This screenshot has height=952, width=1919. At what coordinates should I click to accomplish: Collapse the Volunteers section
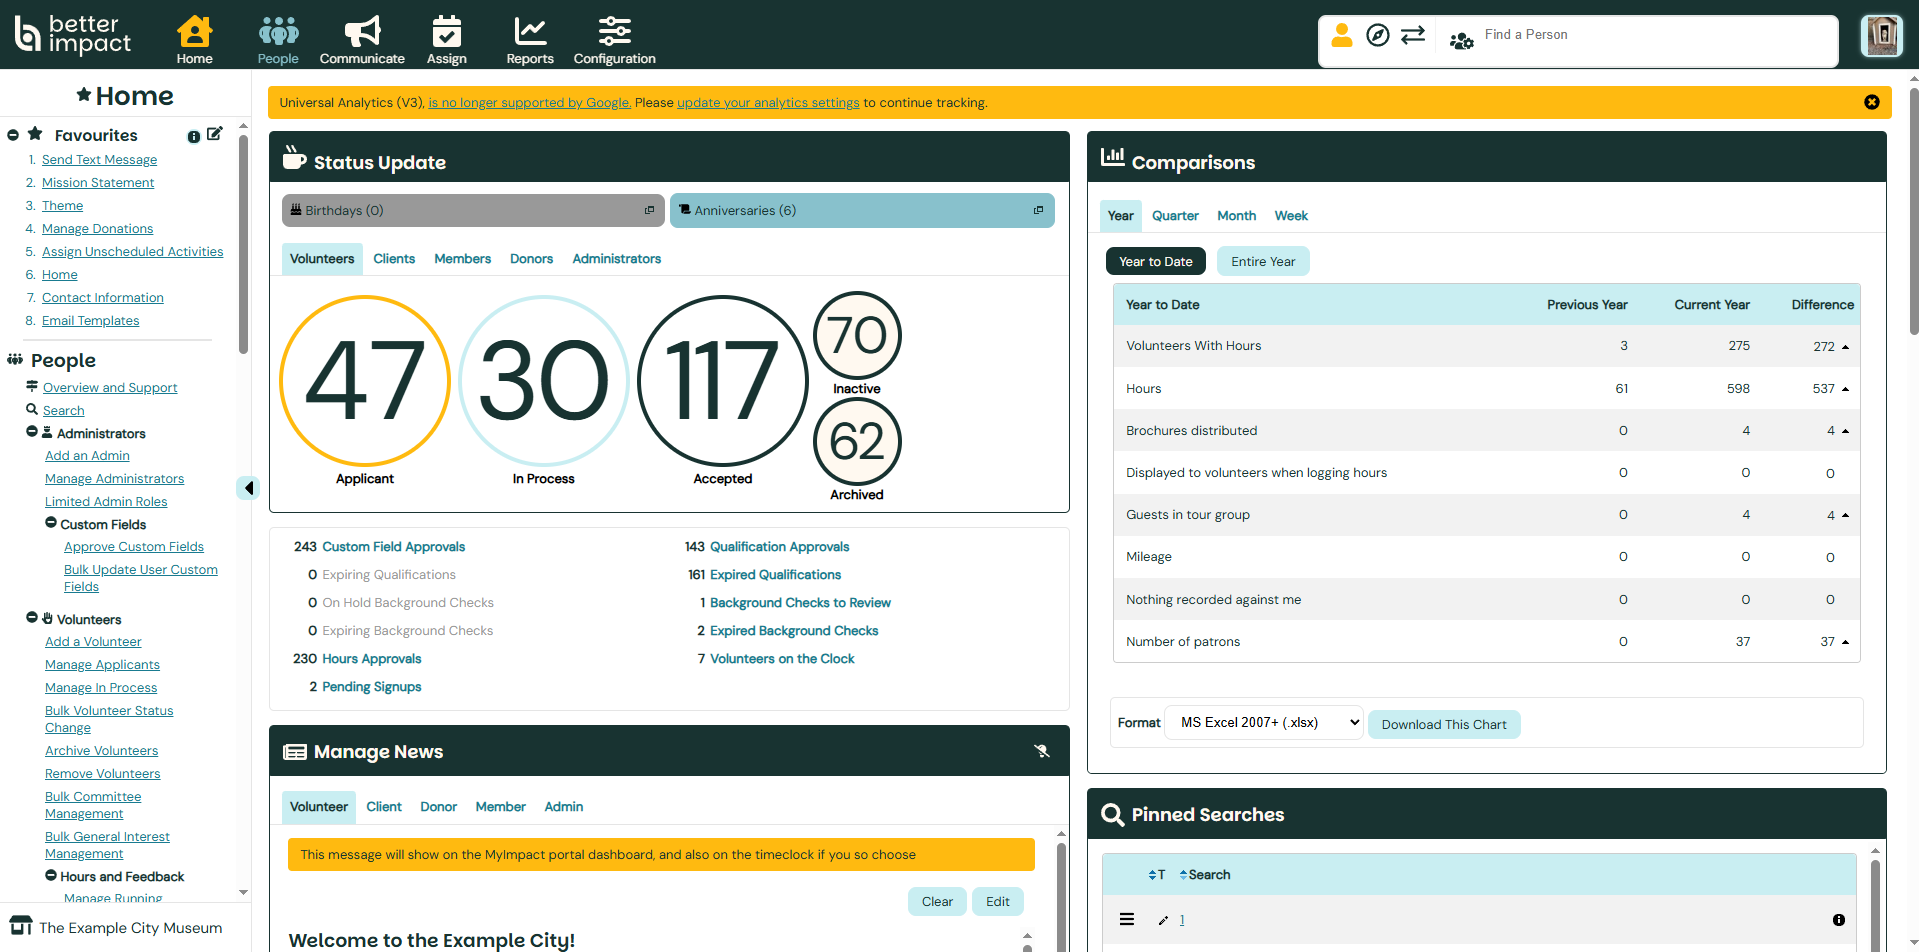[x=33, y=618]
